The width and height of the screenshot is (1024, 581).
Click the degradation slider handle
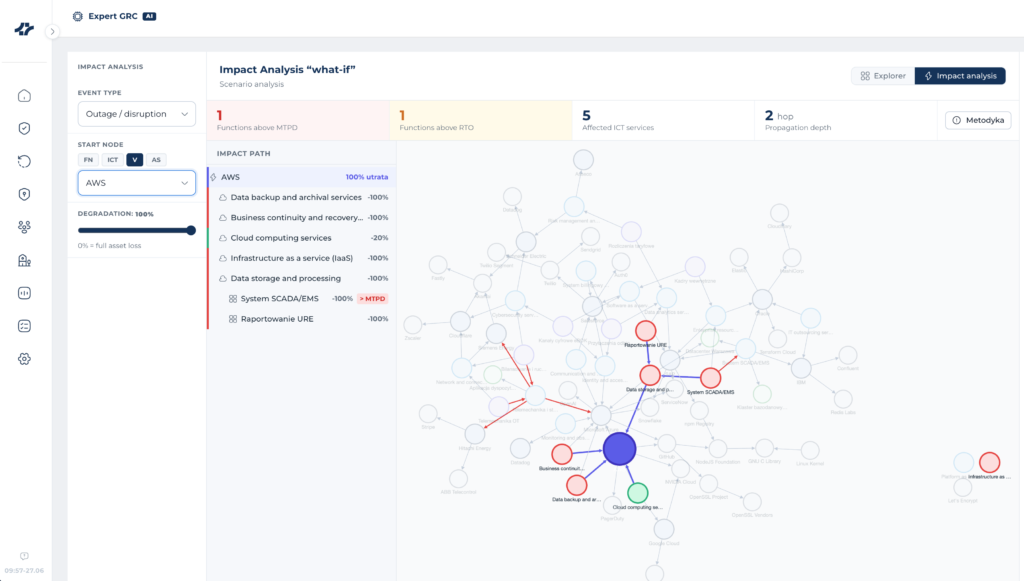point(191,230)
